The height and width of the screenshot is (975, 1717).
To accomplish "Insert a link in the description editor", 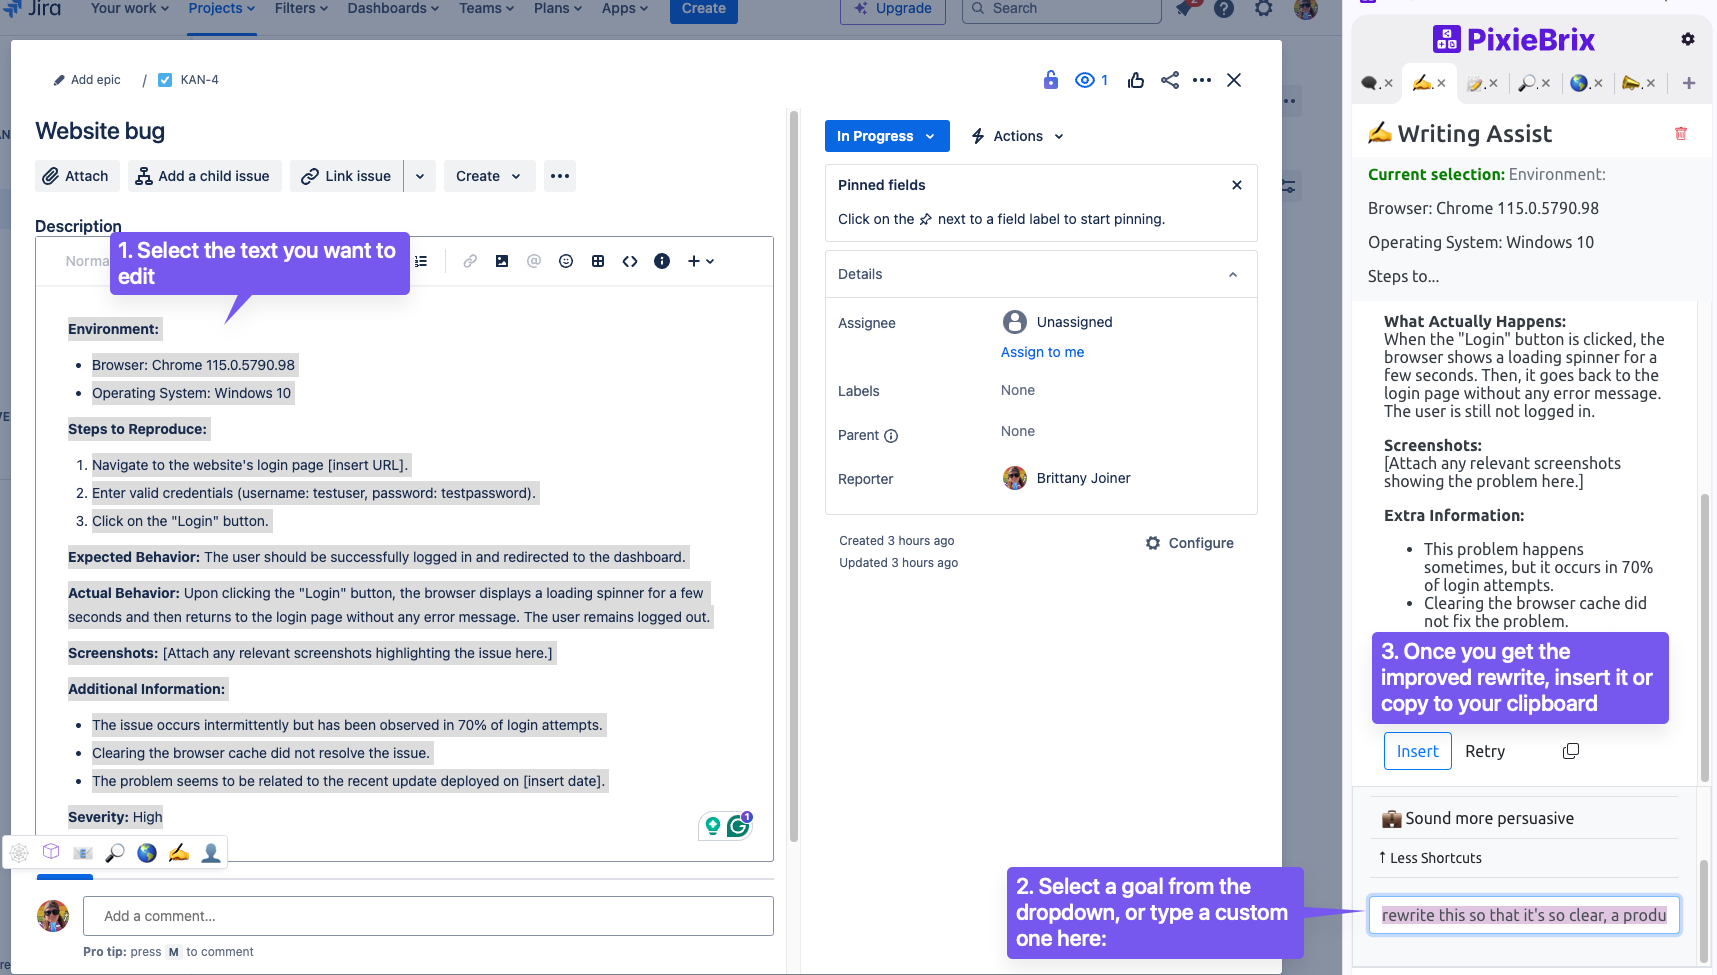I will tap(470, 261).
